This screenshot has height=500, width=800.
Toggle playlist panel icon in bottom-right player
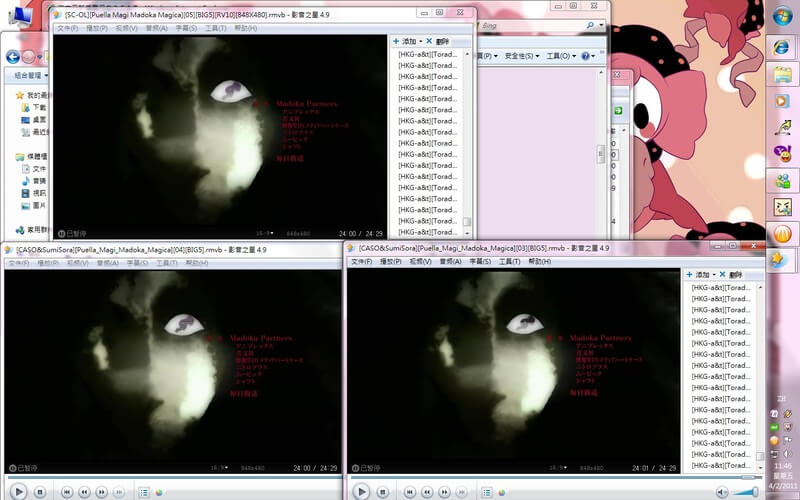point(485,492)
